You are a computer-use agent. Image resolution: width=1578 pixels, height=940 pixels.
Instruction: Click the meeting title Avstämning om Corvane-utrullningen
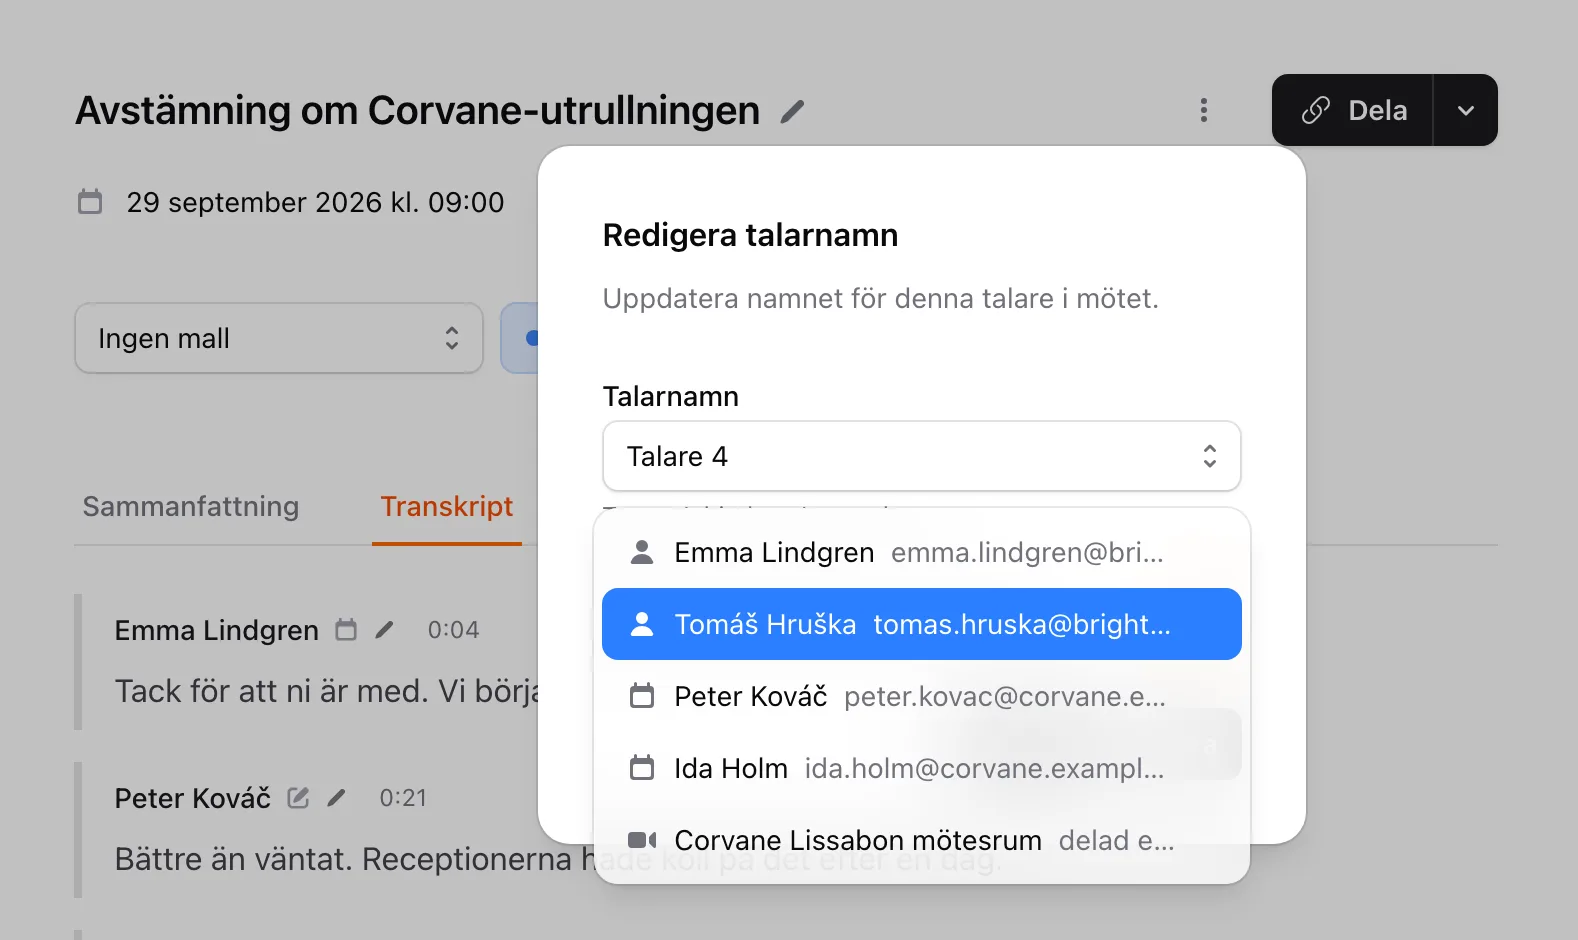tap(418, 110)
